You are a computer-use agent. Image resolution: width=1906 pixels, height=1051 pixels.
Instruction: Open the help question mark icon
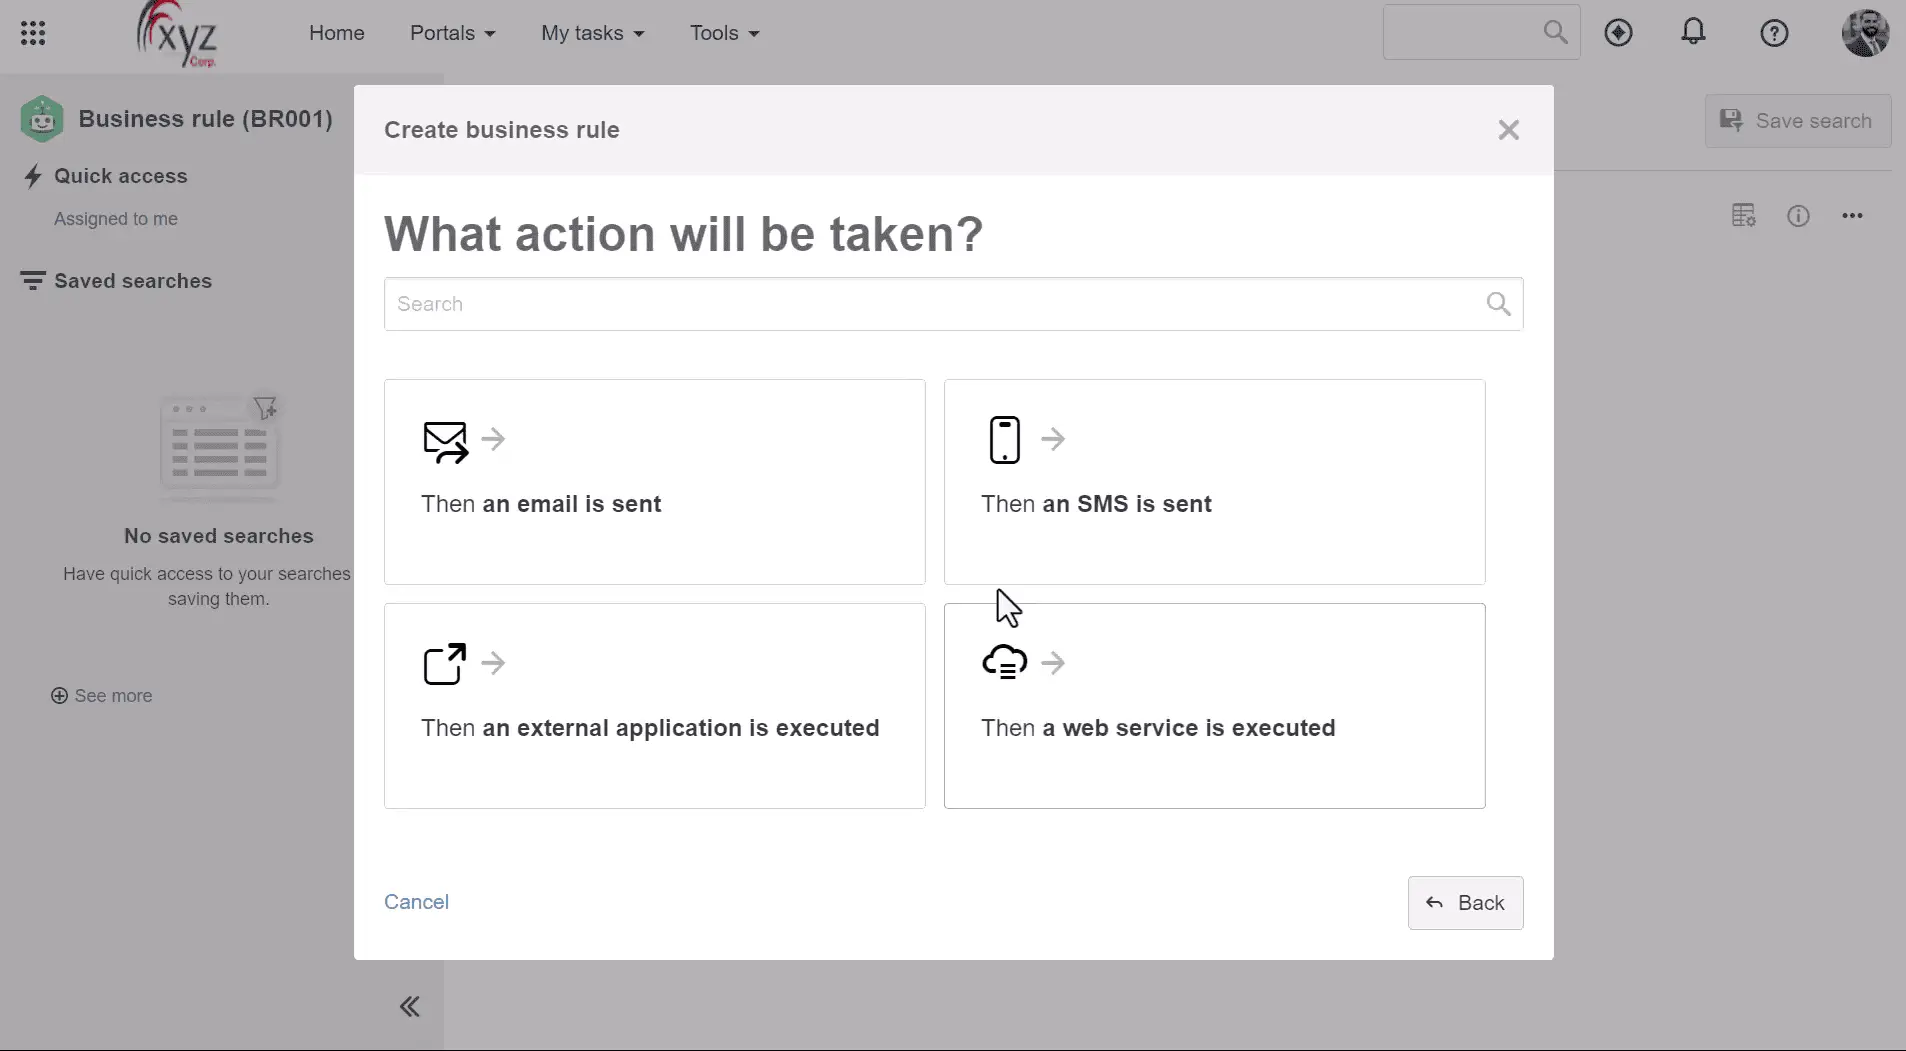(1774, 33)
